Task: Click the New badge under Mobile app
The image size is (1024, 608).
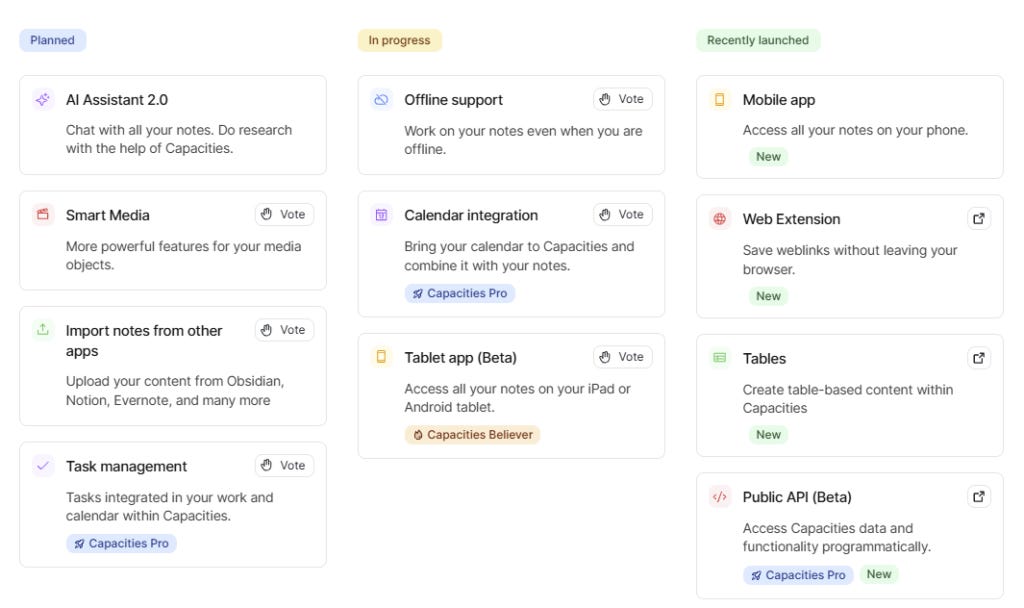Action: 769,157
